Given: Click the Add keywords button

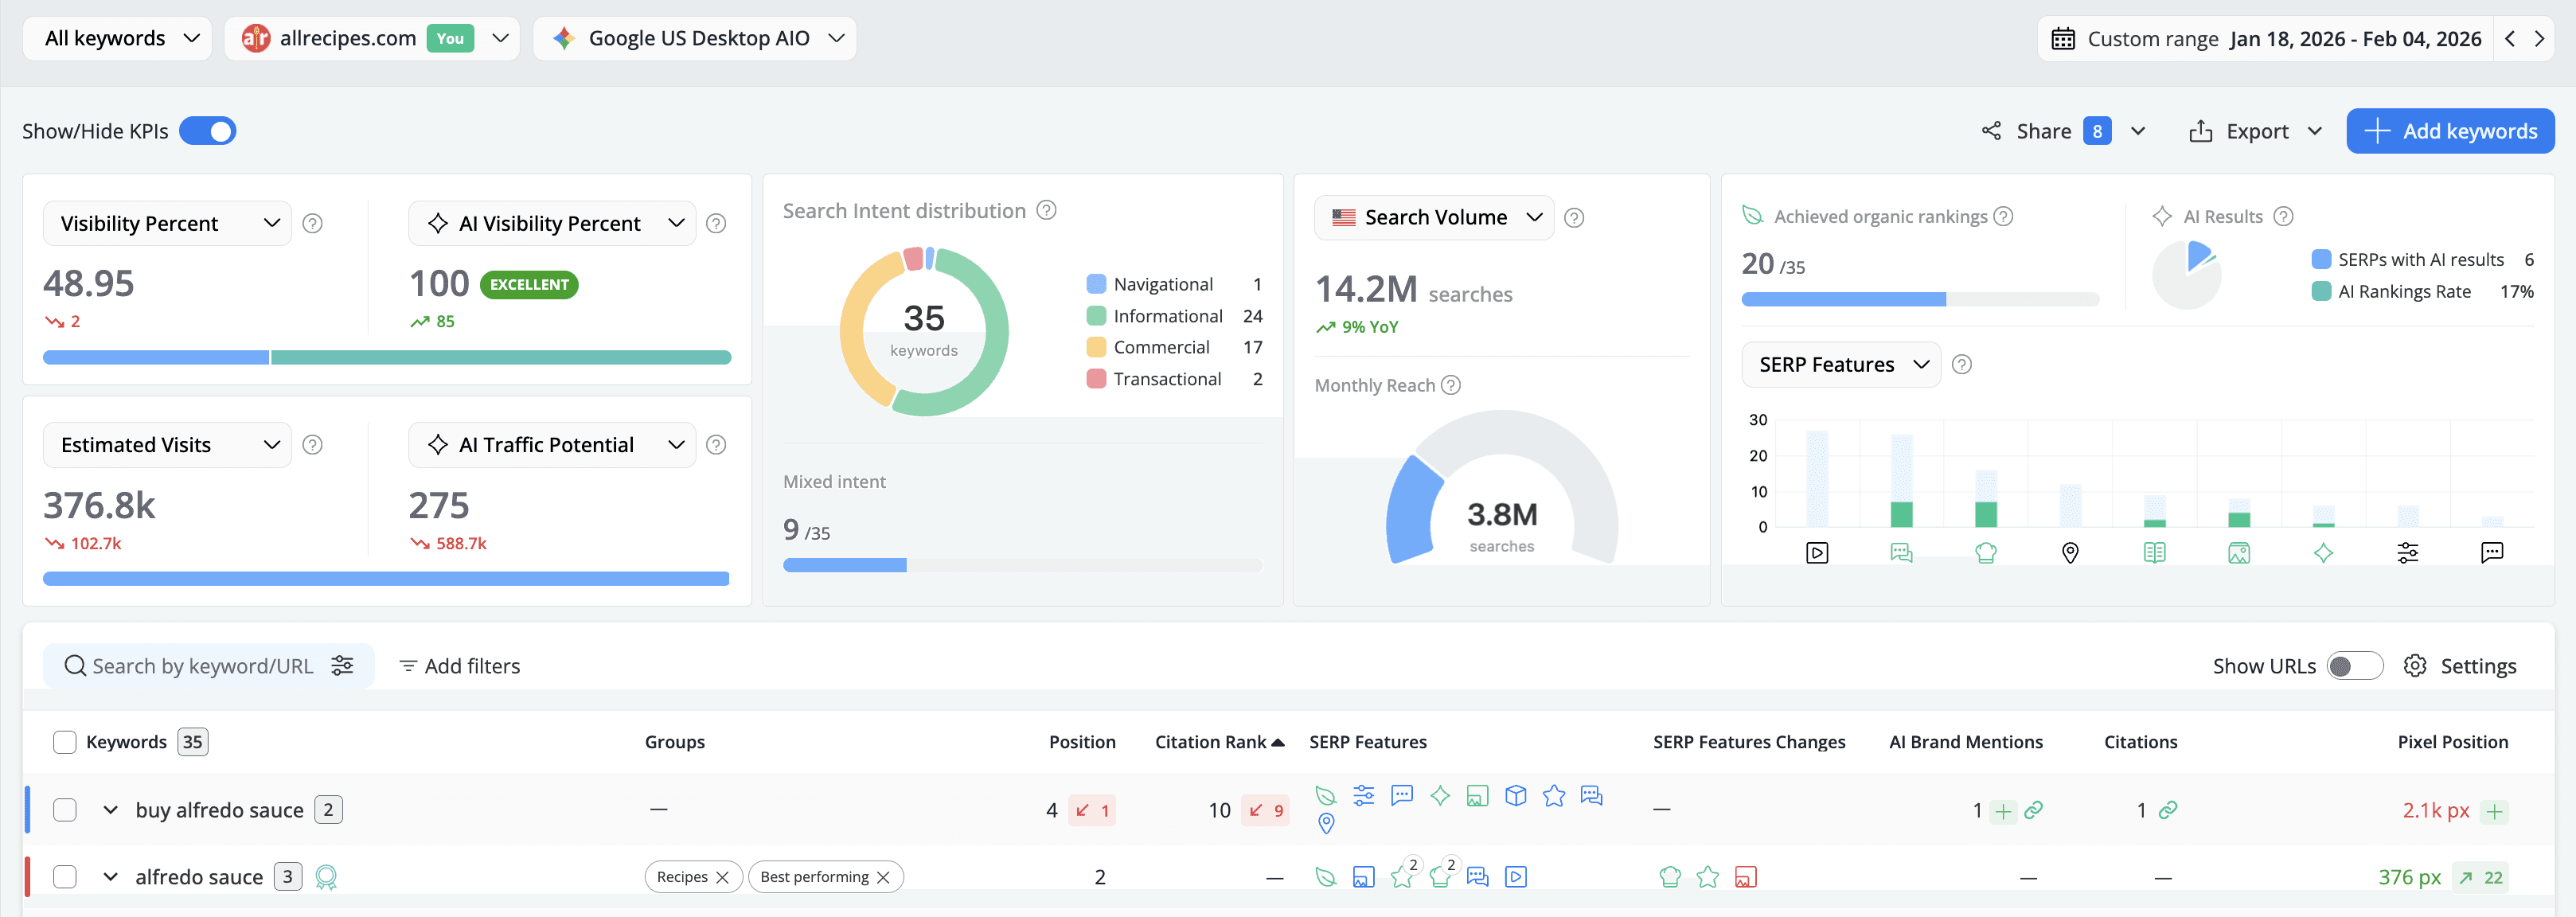Looking at the screenshot, I should point(2450,130).
